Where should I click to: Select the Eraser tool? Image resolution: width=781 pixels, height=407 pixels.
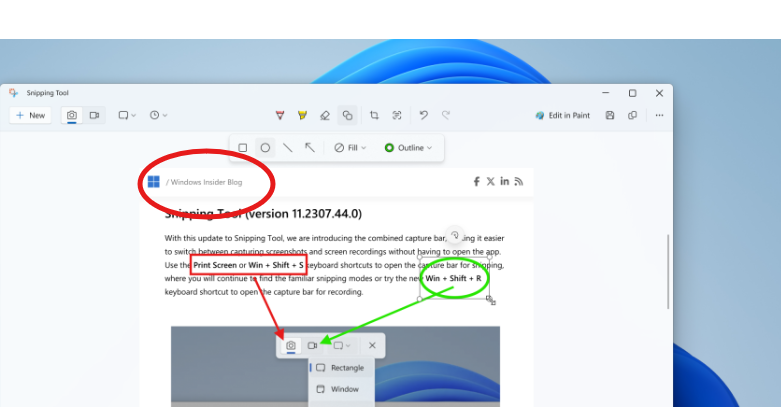[325, 115]
